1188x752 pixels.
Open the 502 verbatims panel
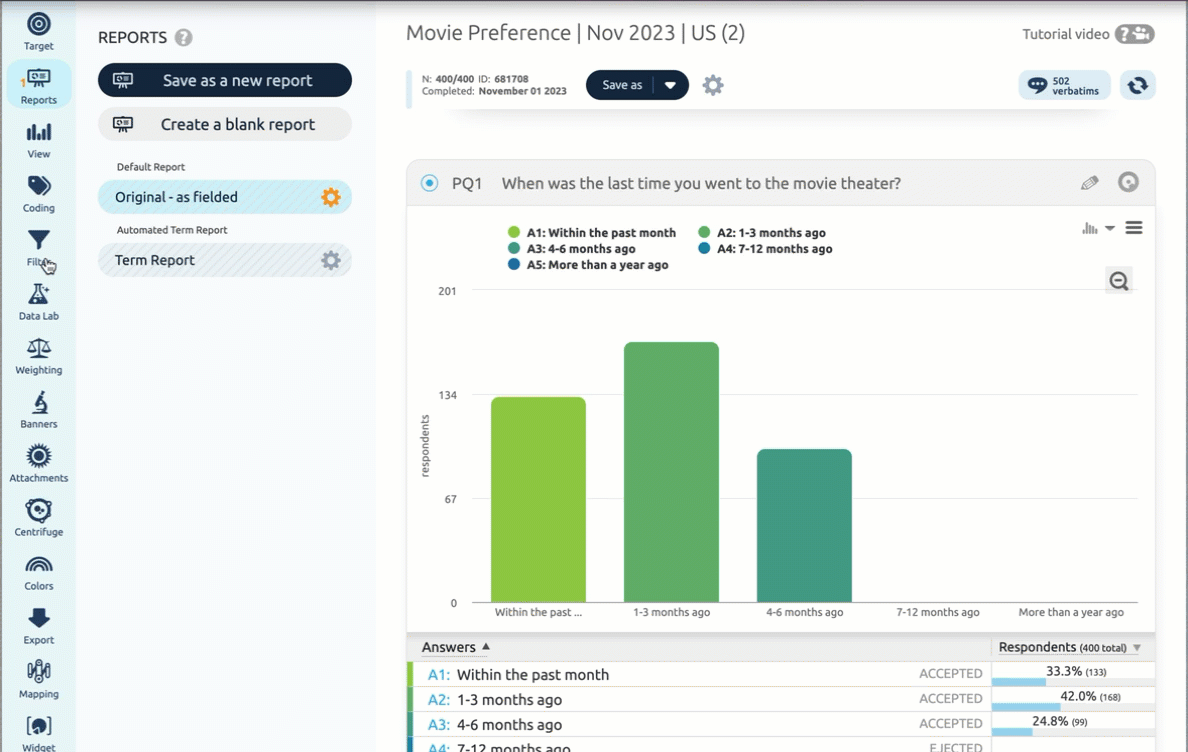click(1064, 86)
